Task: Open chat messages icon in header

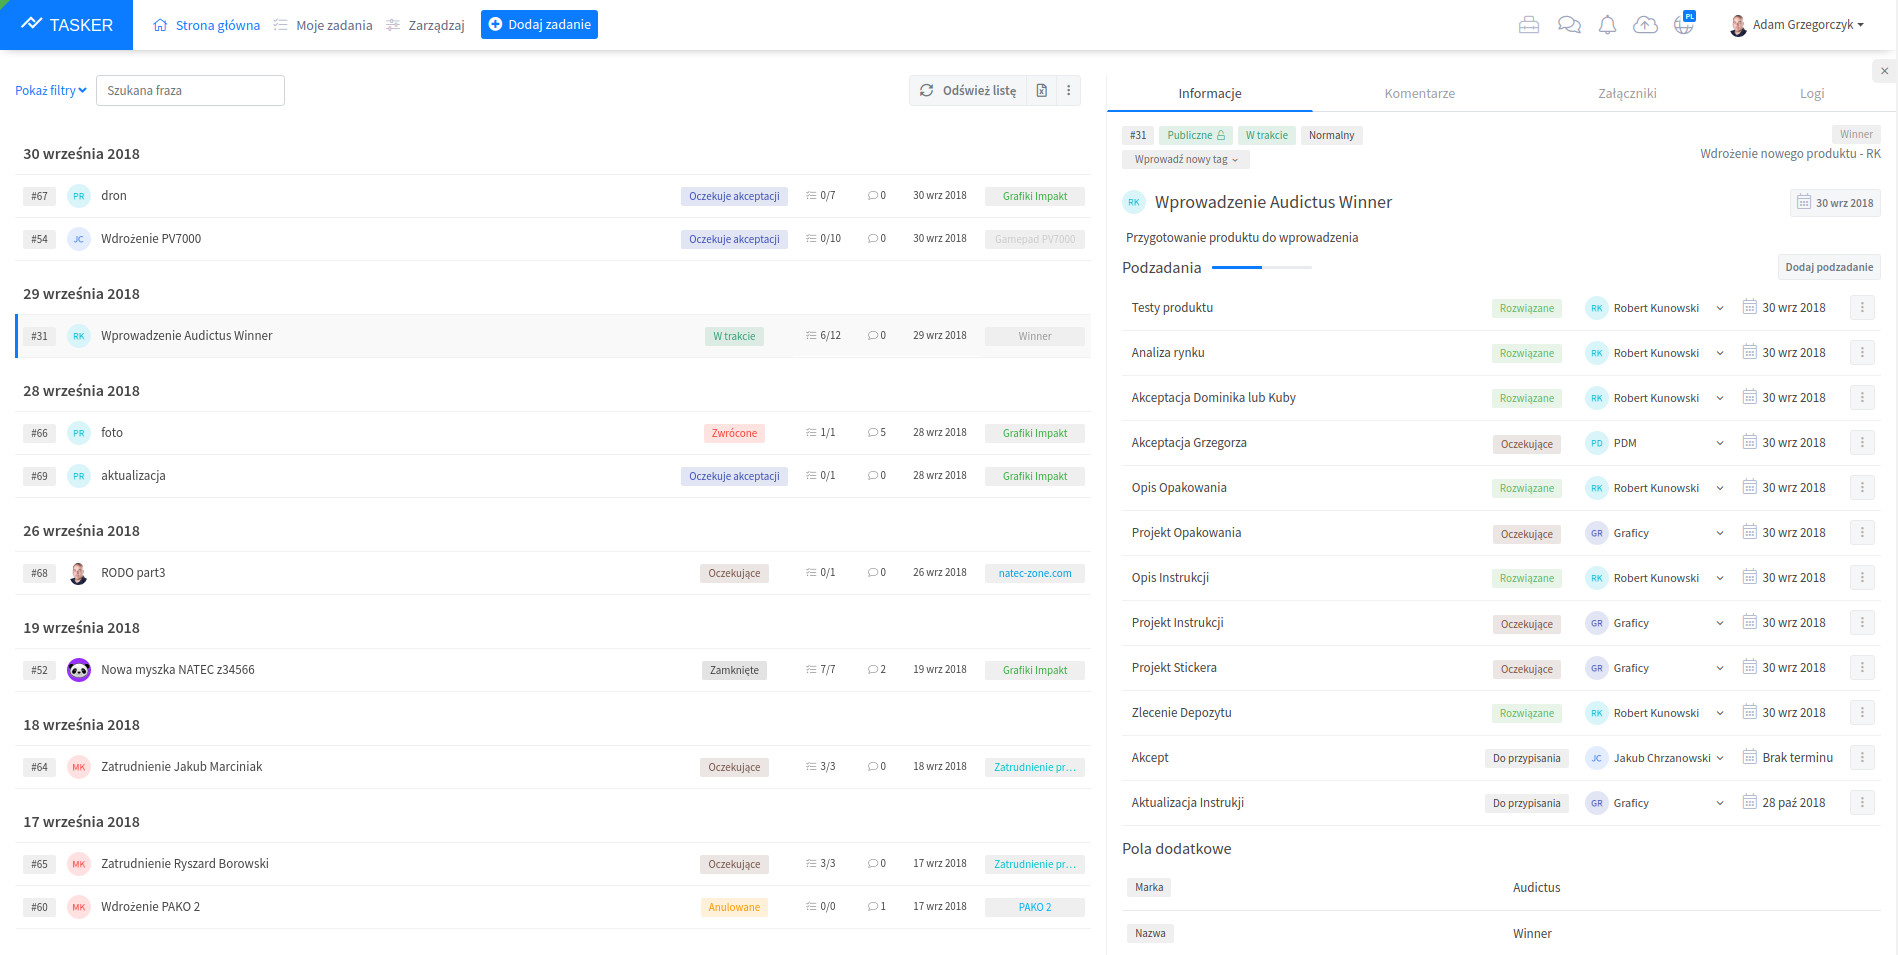Action: coord(1569,25)
